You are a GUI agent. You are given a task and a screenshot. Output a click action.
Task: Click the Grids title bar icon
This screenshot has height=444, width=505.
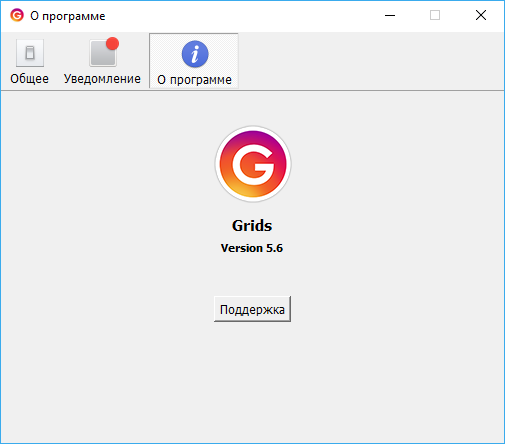point(17,15)
